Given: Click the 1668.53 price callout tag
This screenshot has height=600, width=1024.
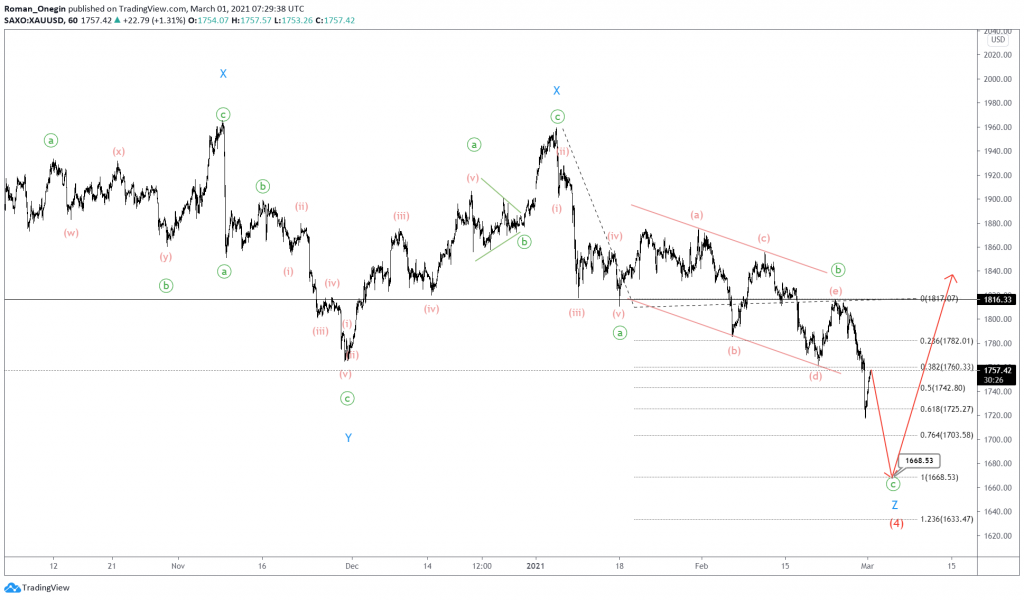Looking at the screenshot, I should coord(921,460).
